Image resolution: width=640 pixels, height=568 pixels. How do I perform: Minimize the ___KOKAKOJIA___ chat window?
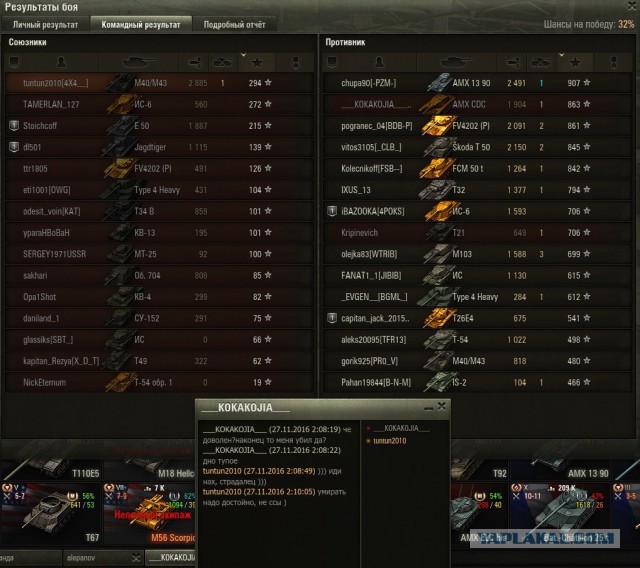pos(429,408)
